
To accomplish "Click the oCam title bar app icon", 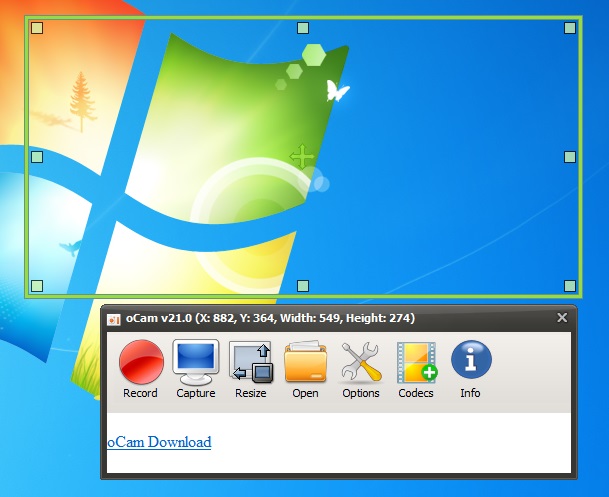I will (113, 319).
